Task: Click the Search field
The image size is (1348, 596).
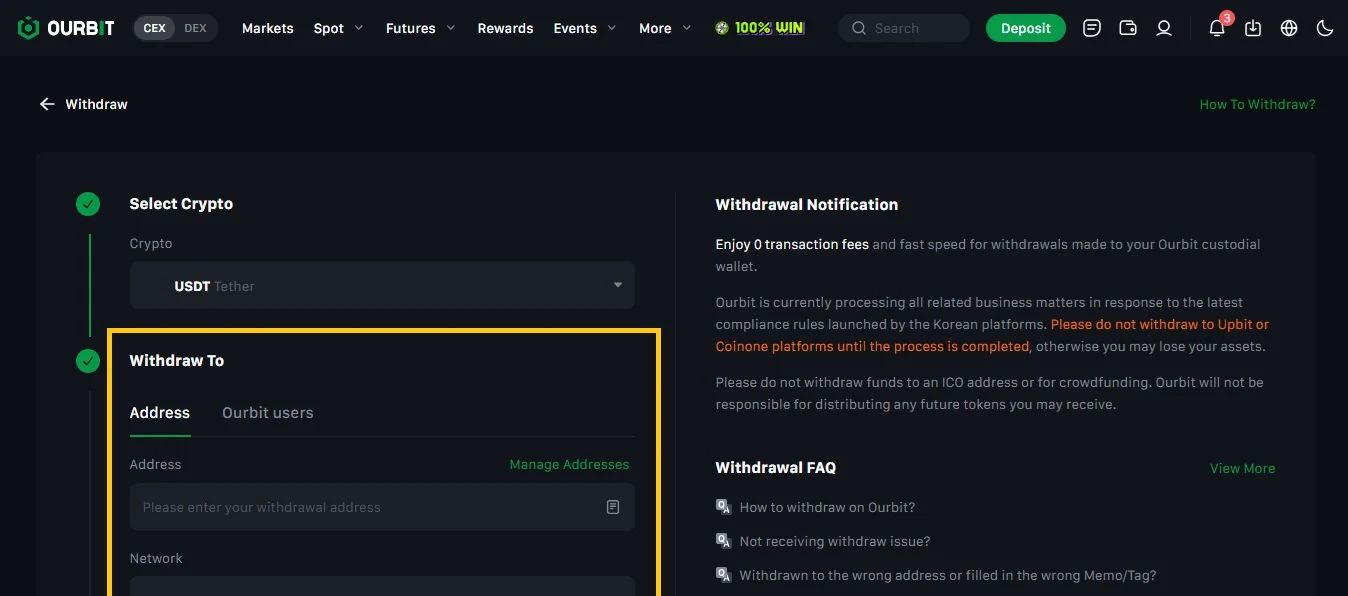Action: (904, 28)
